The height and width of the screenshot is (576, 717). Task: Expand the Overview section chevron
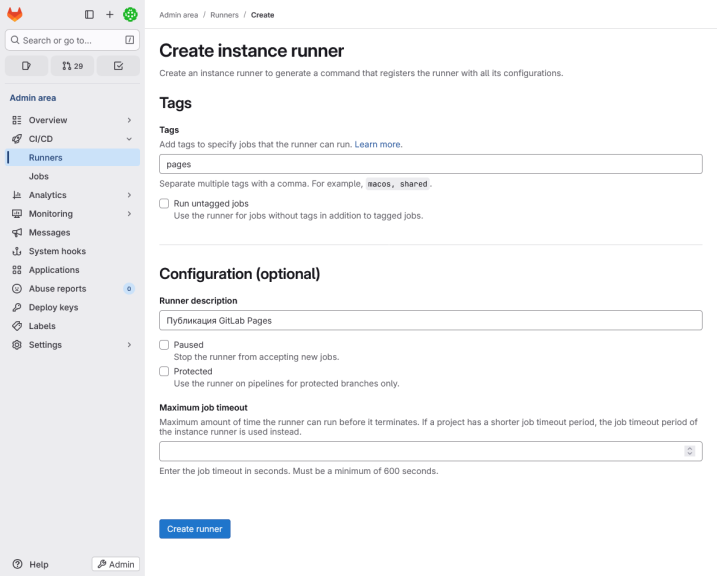pos(129,120)
